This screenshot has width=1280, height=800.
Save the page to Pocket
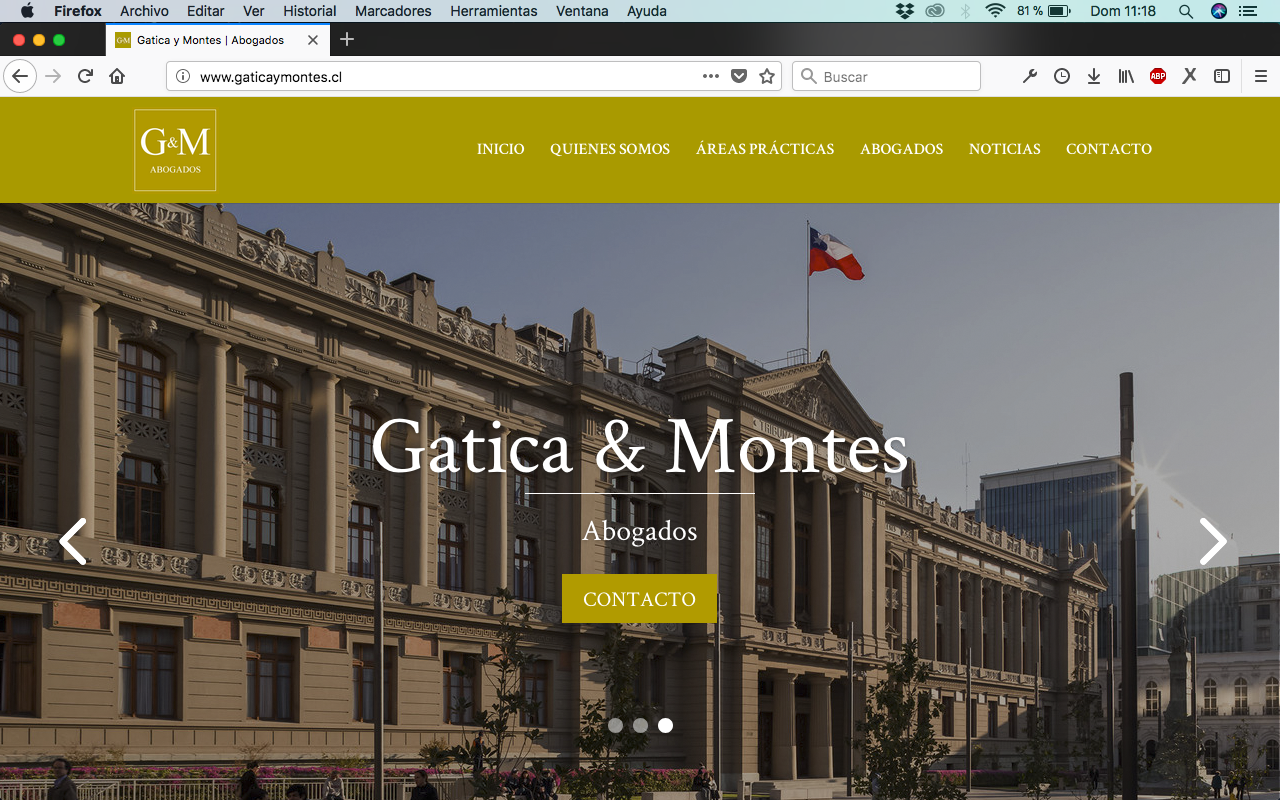(739, 76)
